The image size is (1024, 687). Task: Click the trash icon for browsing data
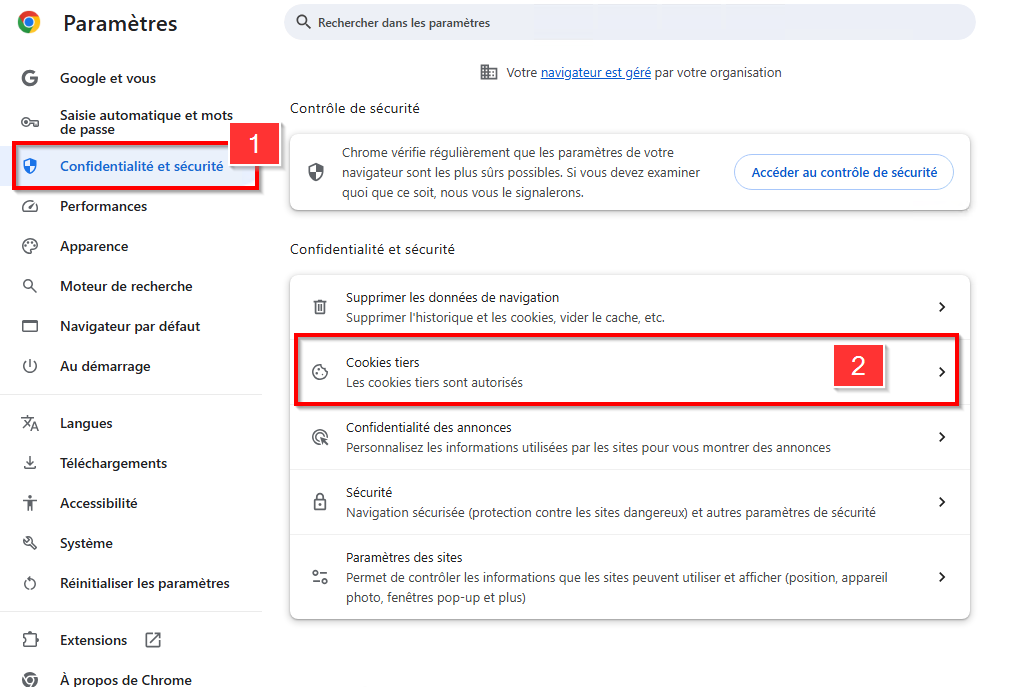coord(320,307)
